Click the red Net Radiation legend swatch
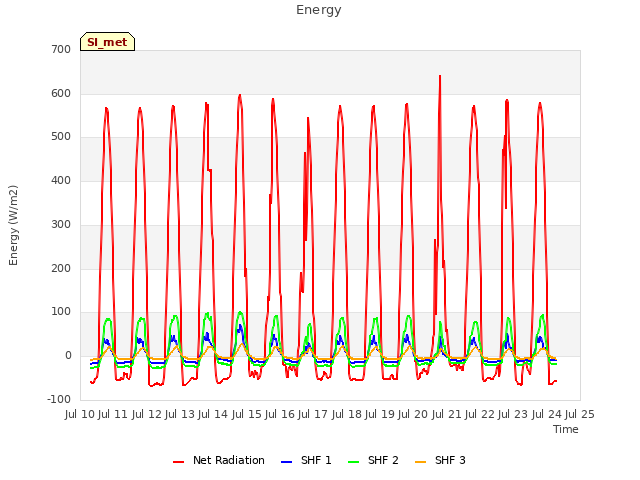 [178, 462]
